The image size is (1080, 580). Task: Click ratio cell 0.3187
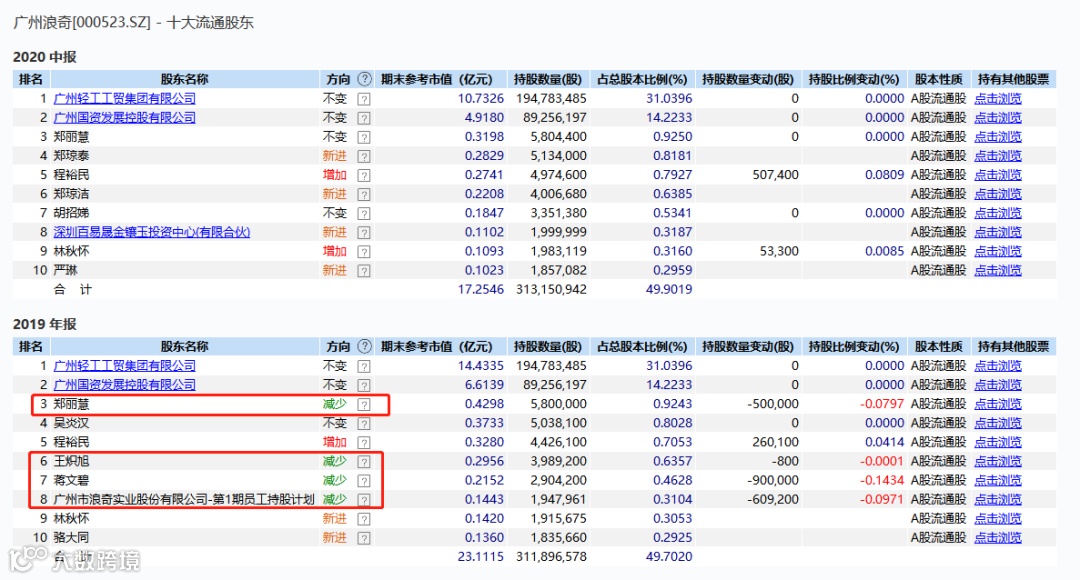click(x=673, y=232)
